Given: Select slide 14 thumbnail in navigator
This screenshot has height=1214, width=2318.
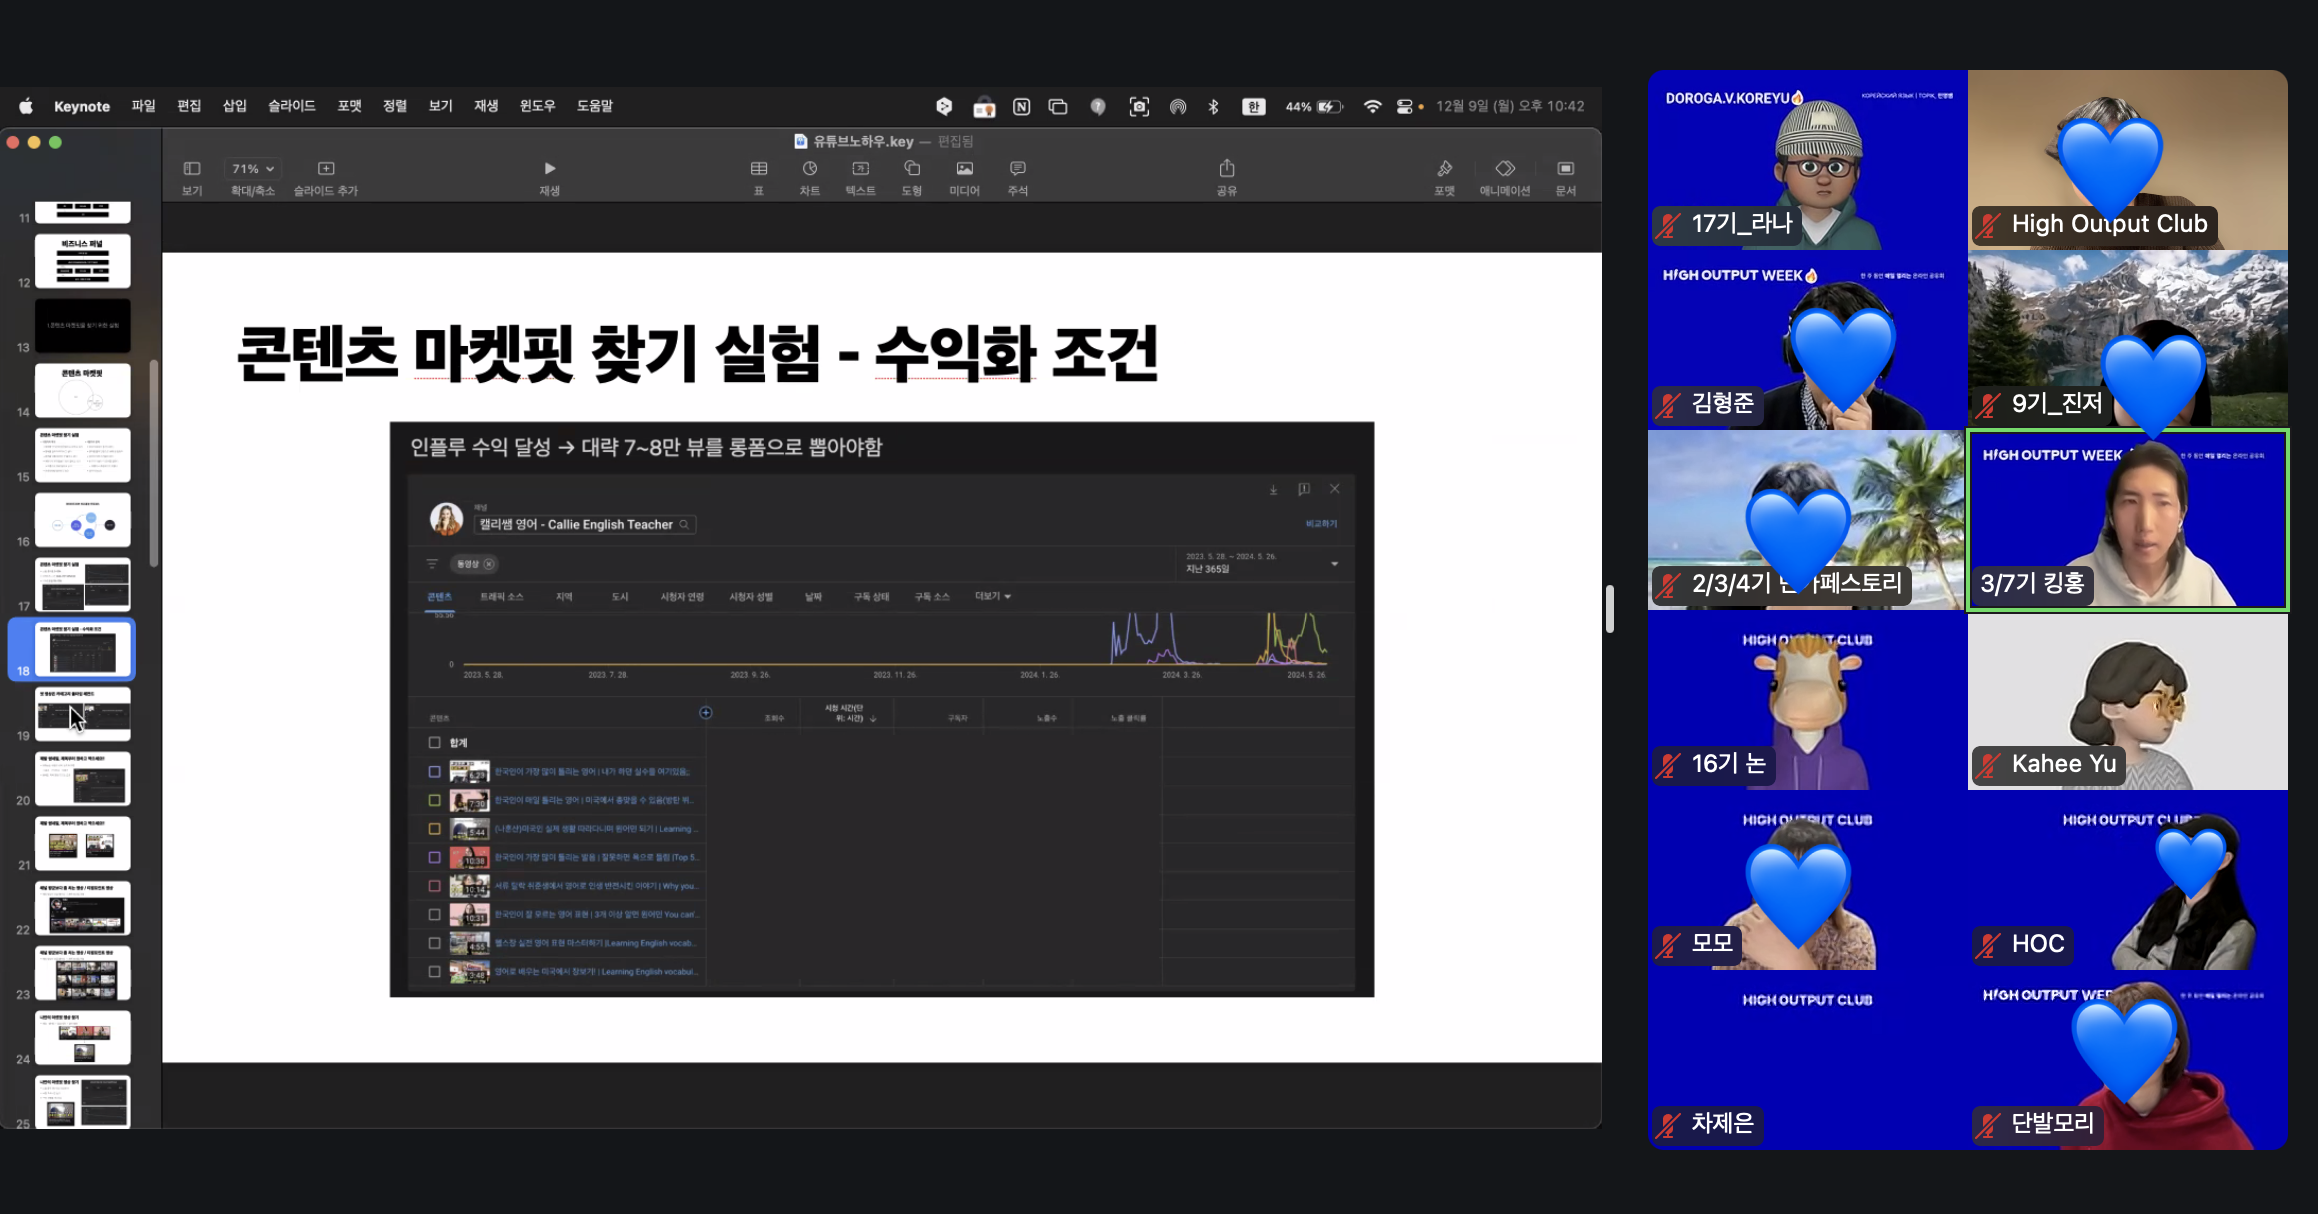Looking at the screenshot, I should 83,390.
